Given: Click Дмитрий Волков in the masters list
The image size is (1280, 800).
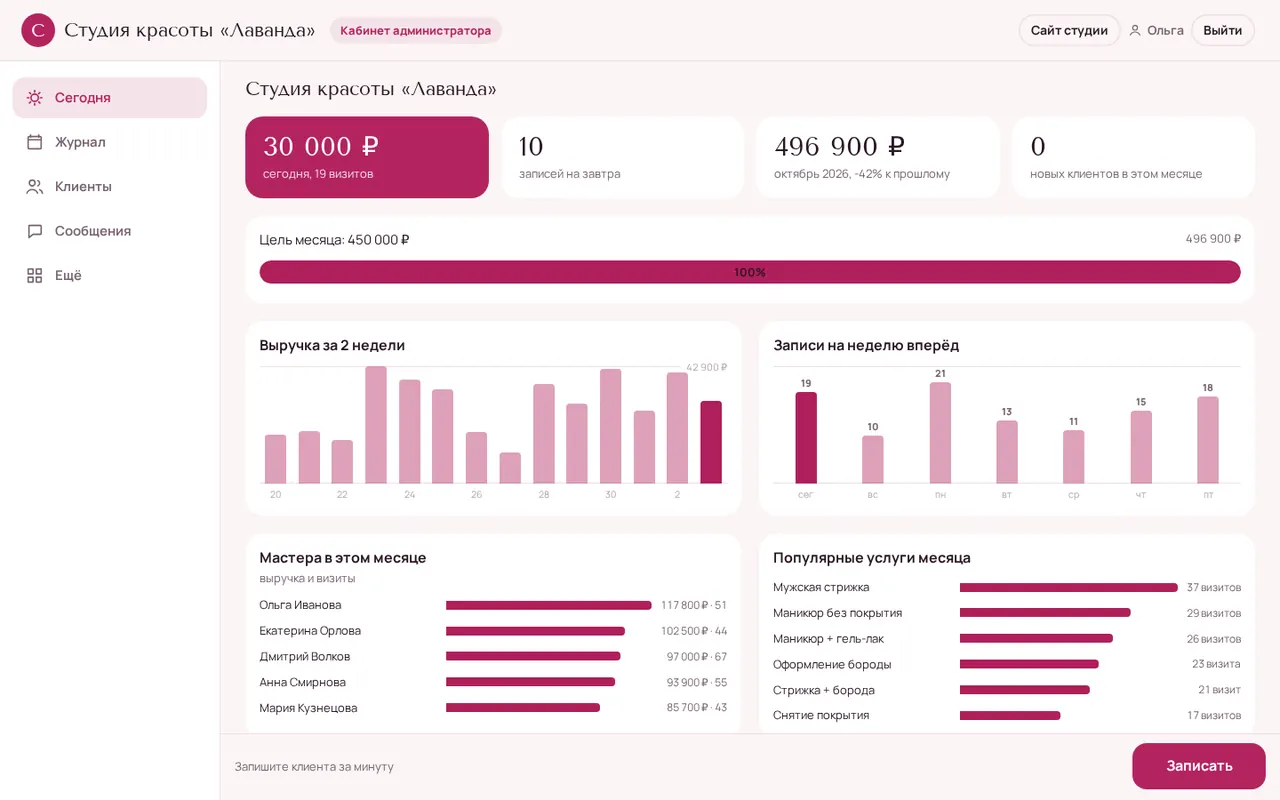Looking at the screenshot, I should [x=493, y=657].
